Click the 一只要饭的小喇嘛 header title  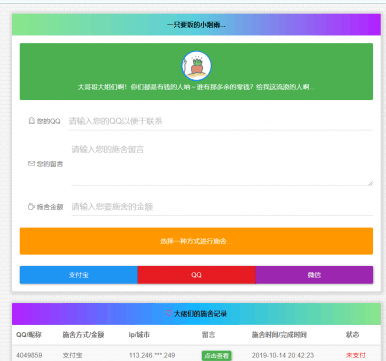coord(196,25)
